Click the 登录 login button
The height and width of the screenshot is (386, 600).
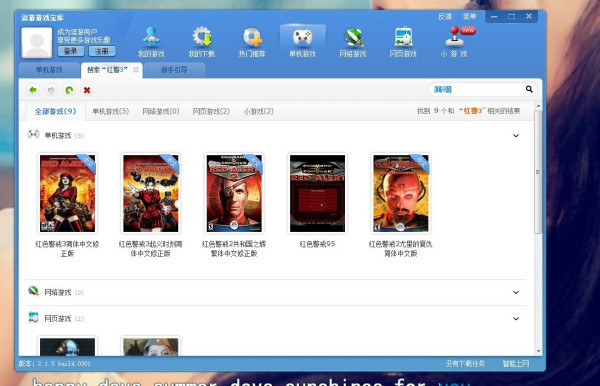(71, 51)
